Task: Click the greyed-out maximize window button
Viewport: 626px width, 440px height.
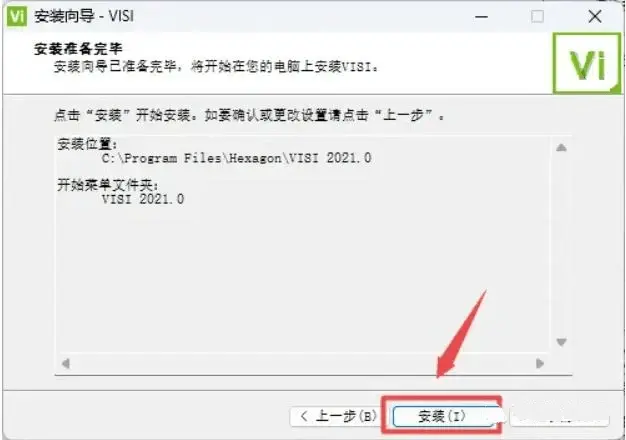Action: (x=537, y=17)
